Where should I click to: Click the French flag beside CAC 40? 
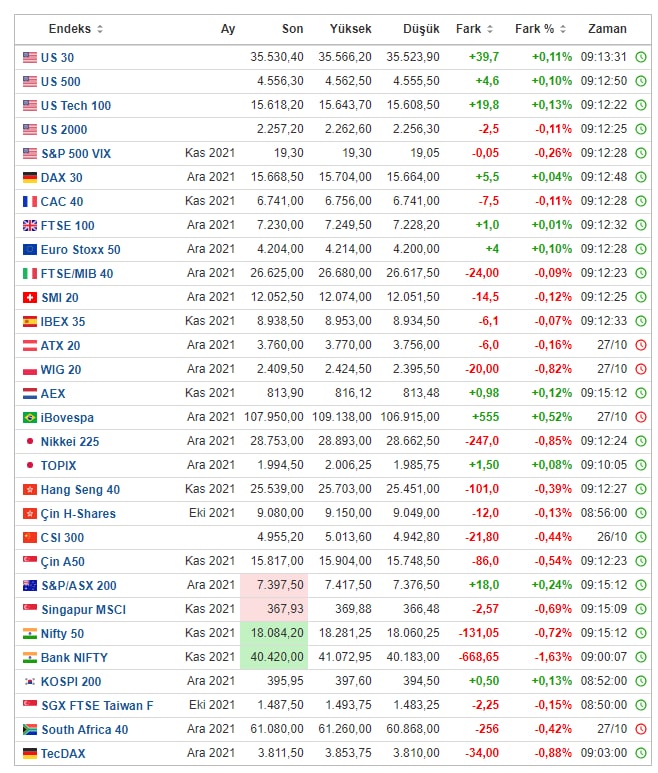click(x=30, y=202)
